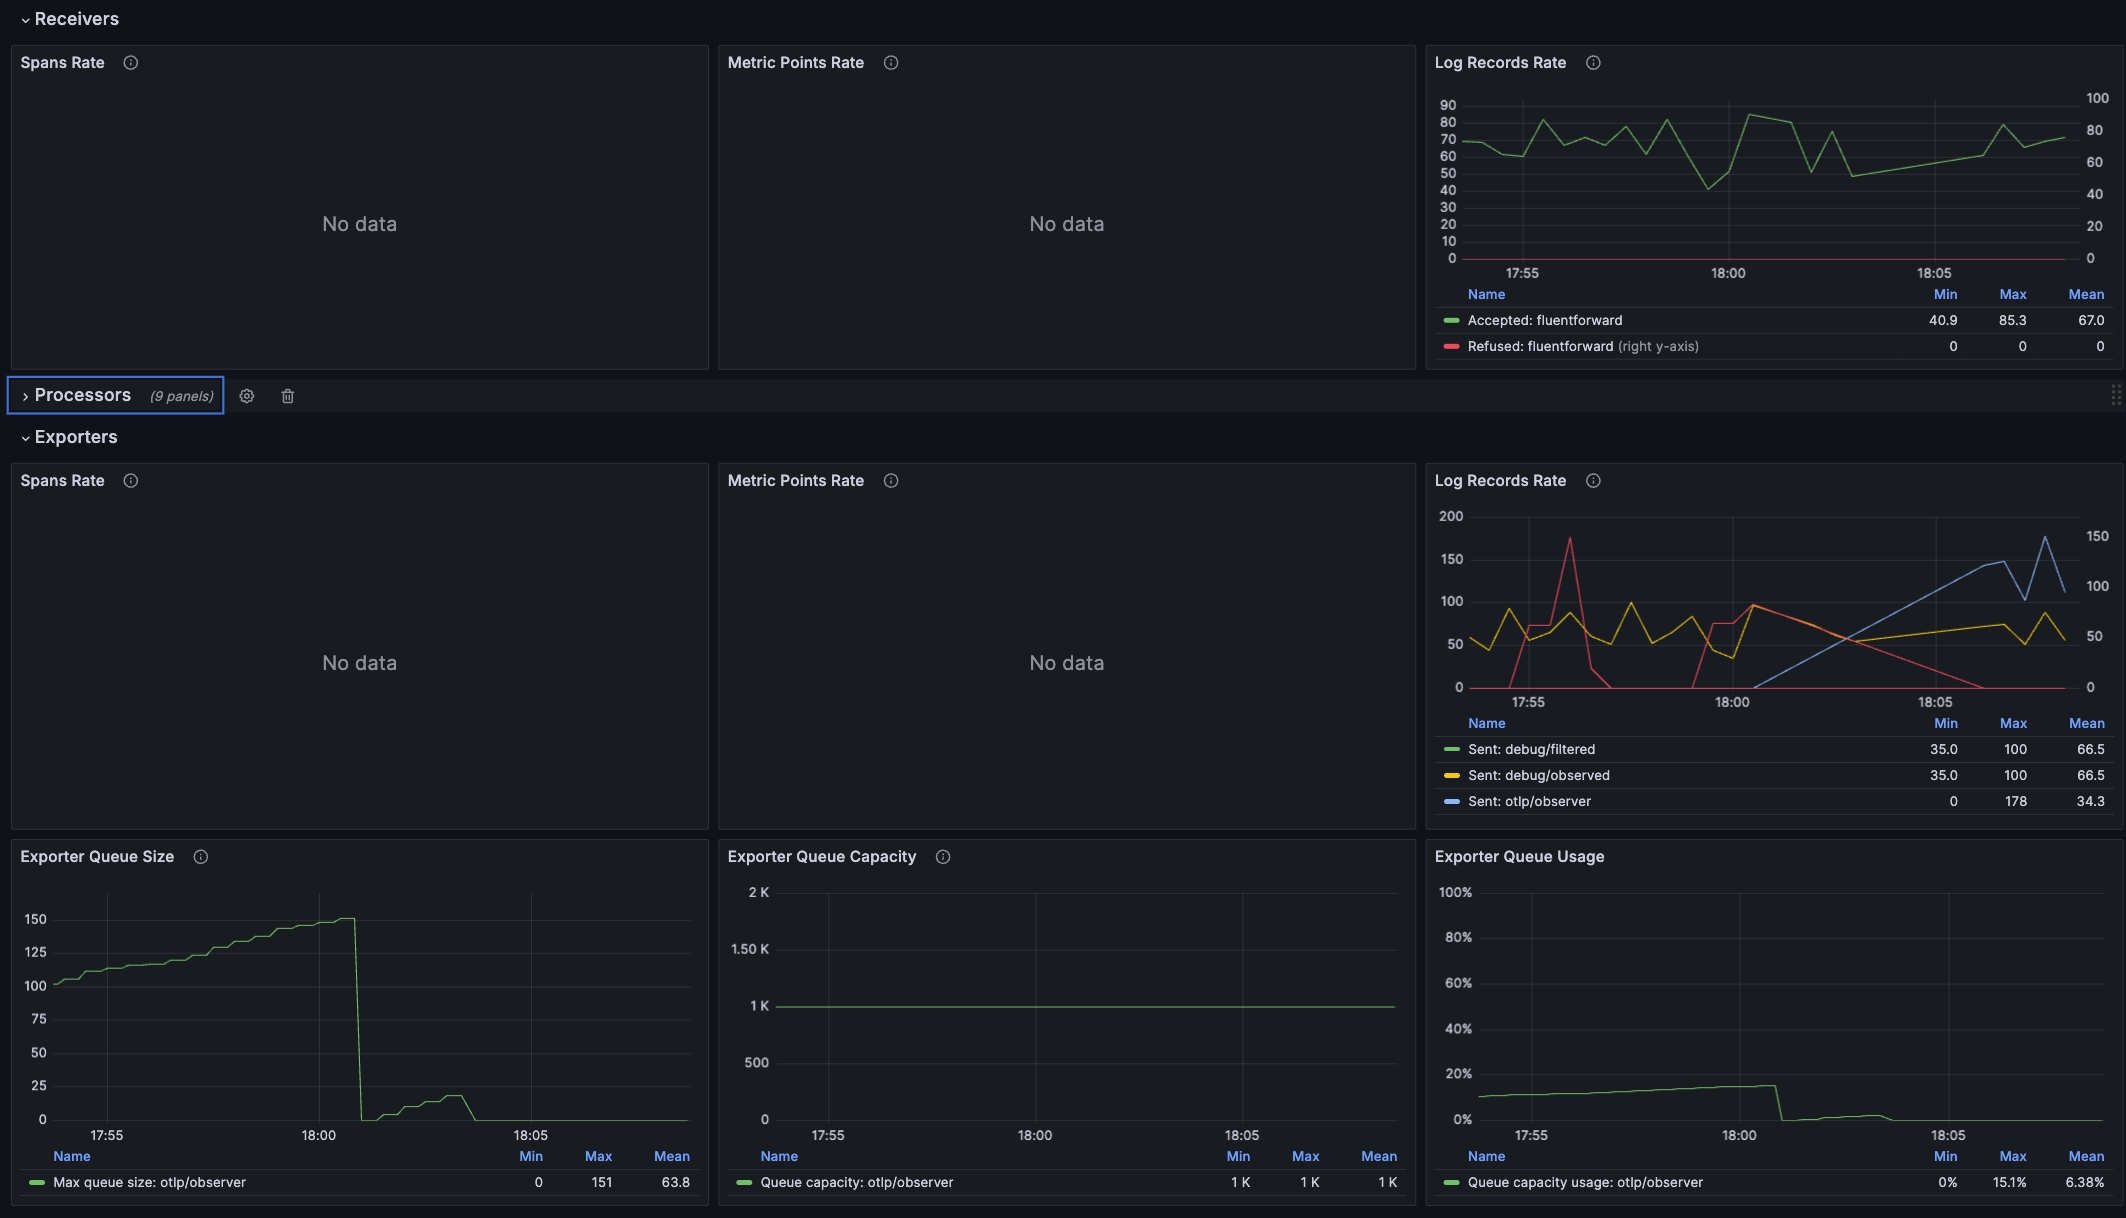This screenshot has height=1218, width=2126.
Task: Sort Exporters log legend by Max column
Action: point(2012,723)
